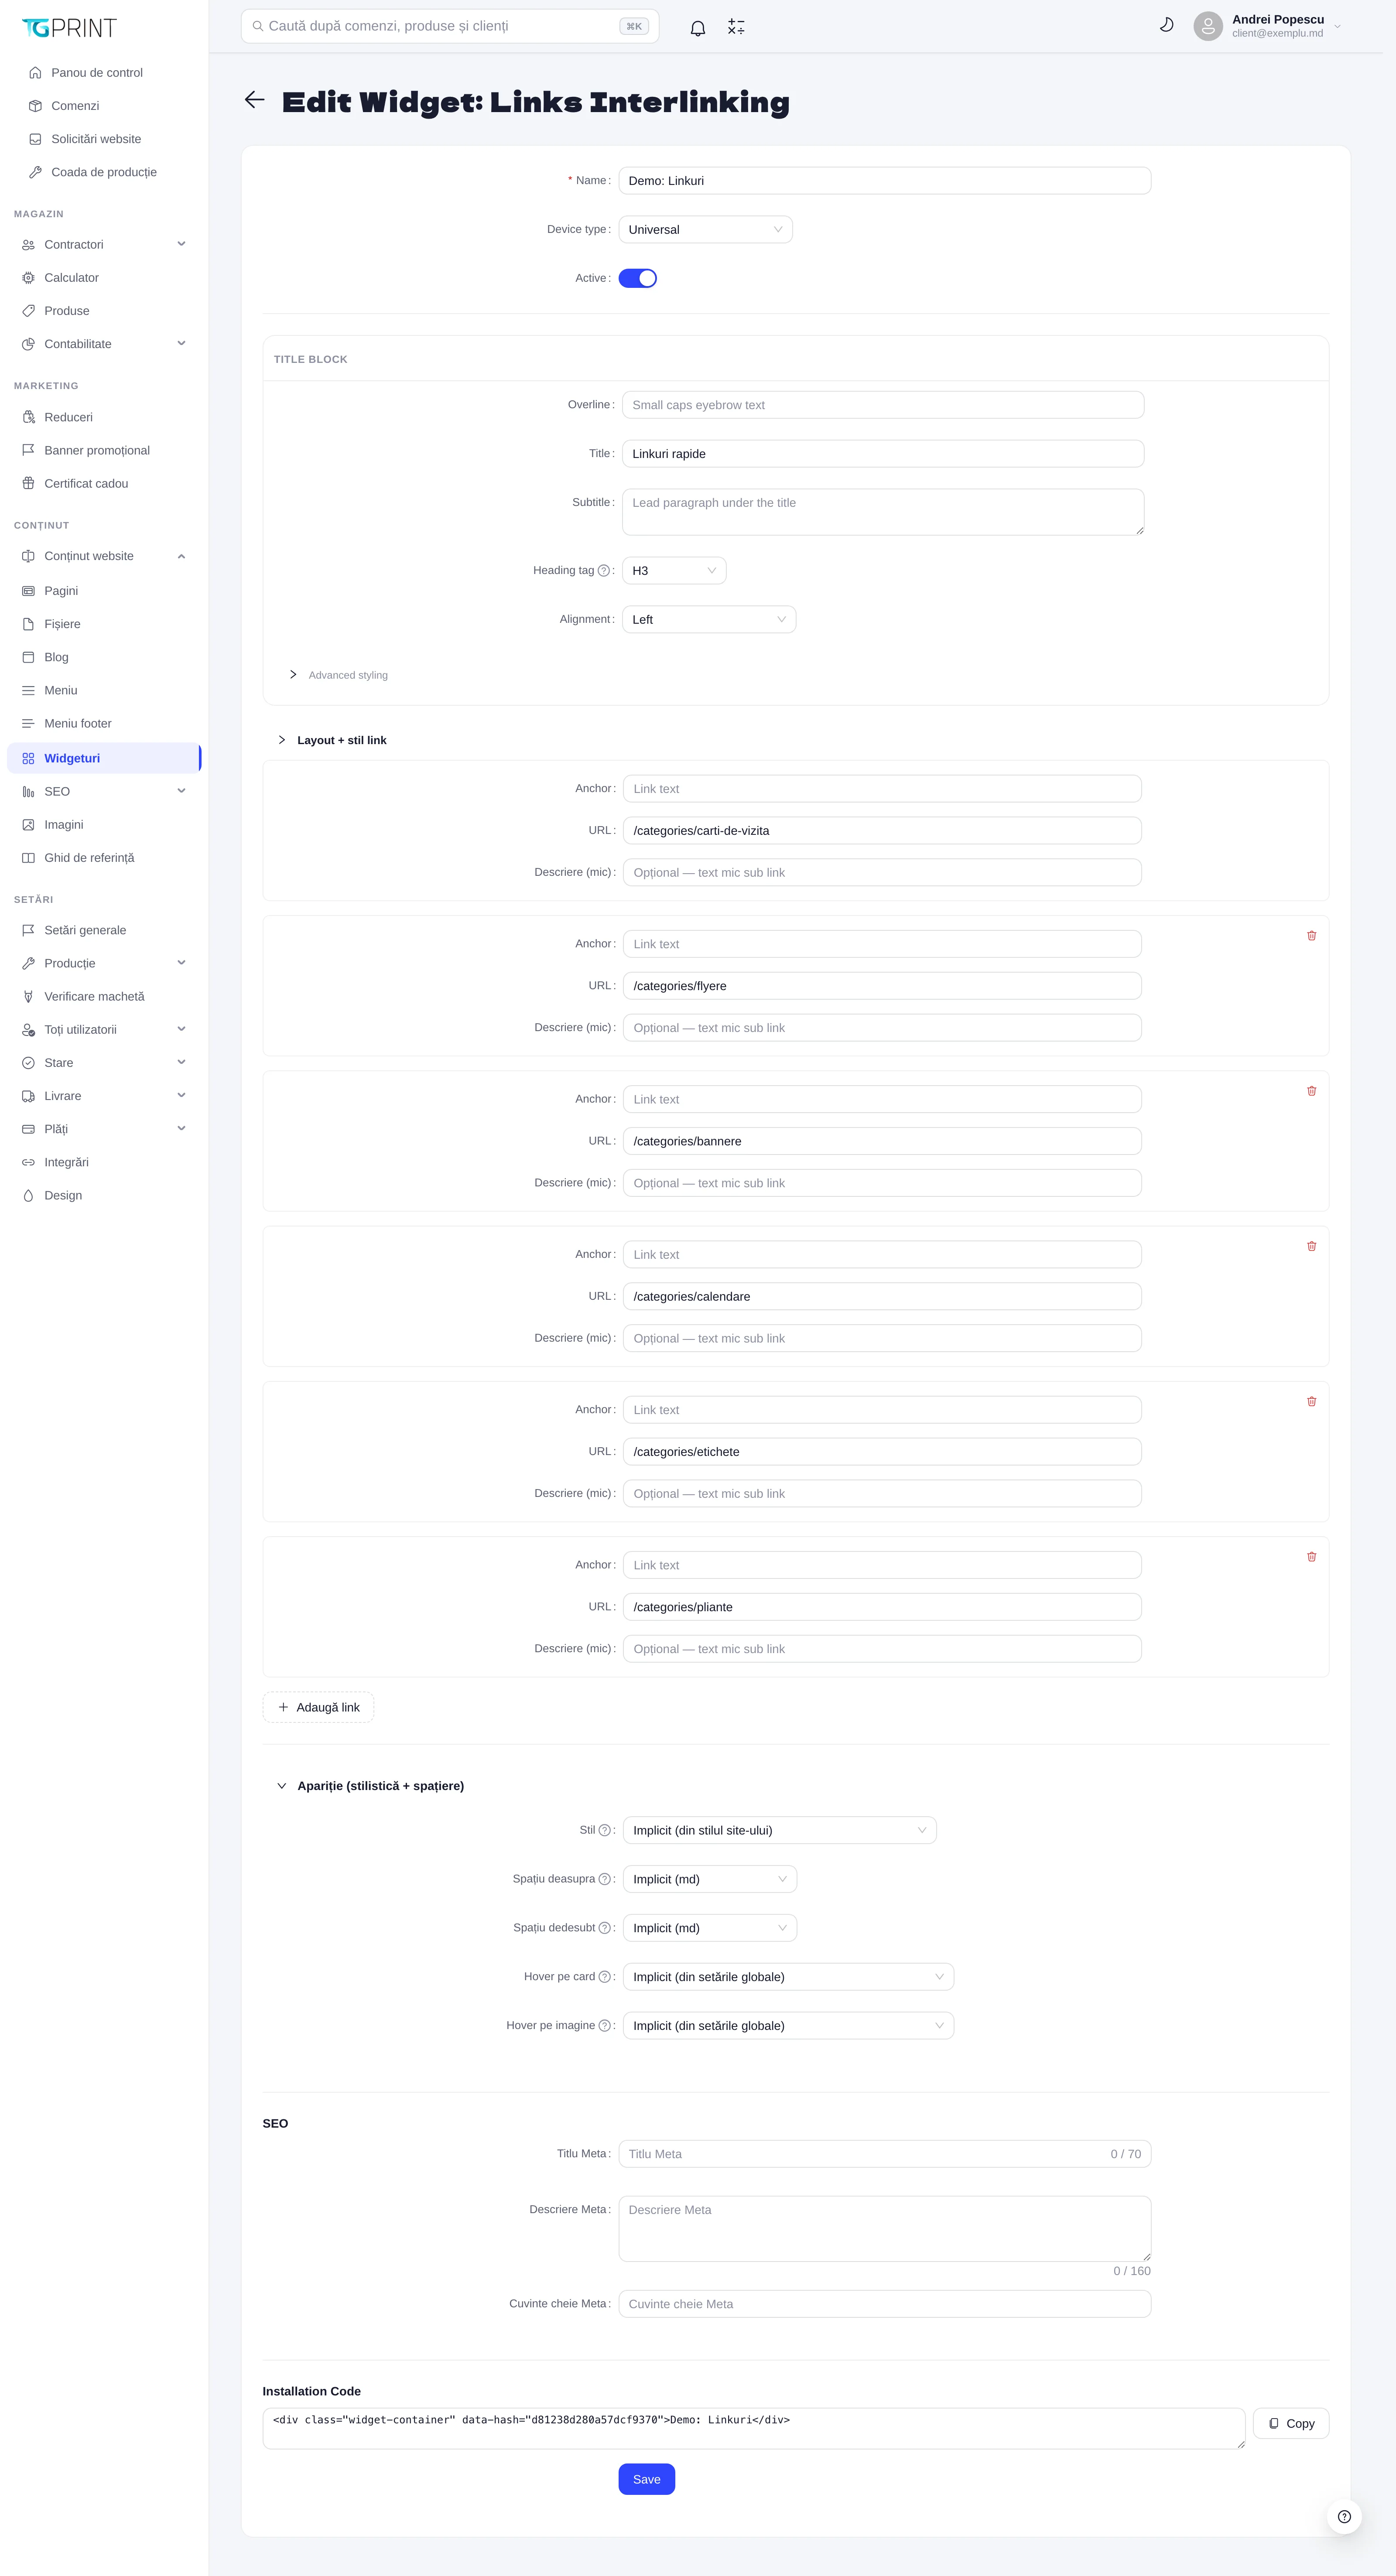Open the floating help button at the bottom

[x=1344, y=2517]
